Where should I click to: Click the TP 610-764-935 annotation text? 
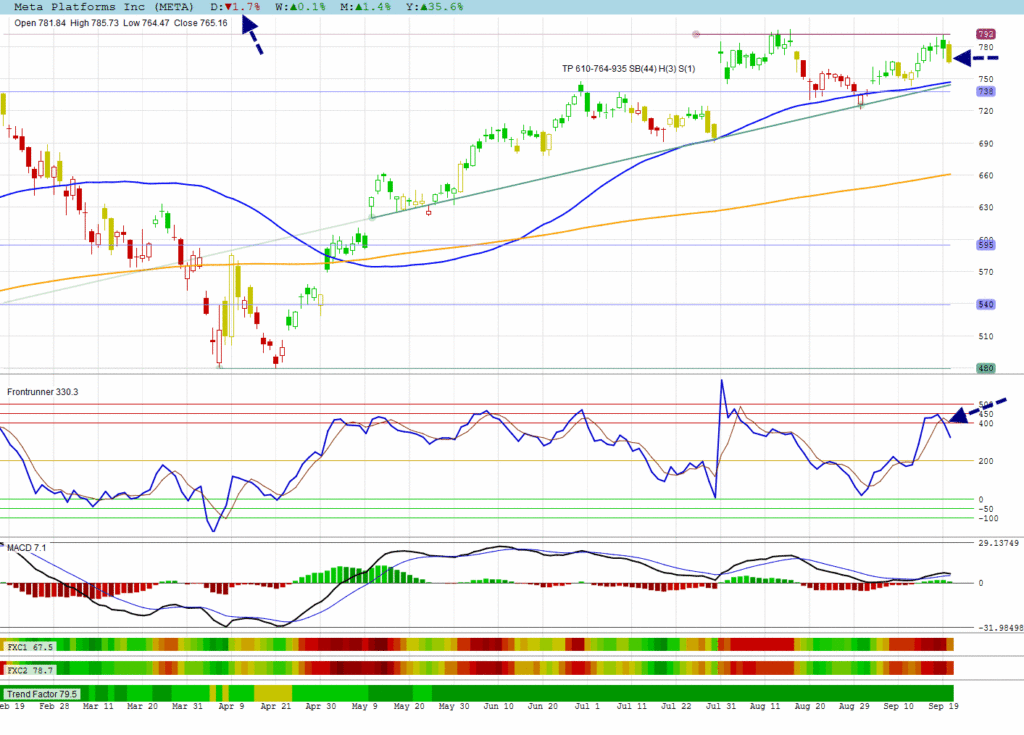click(642, 68)
